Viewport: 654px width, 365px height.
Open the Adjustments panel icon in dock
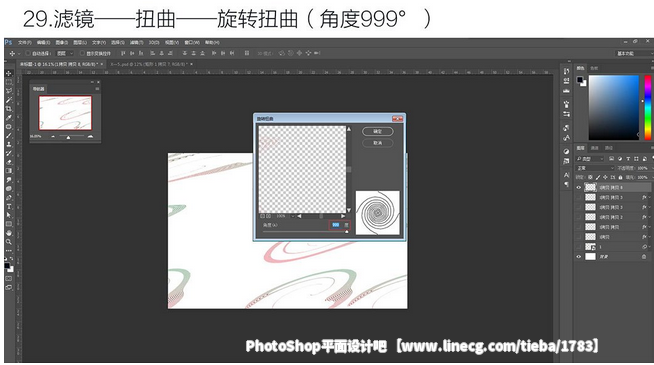(566, 151)
